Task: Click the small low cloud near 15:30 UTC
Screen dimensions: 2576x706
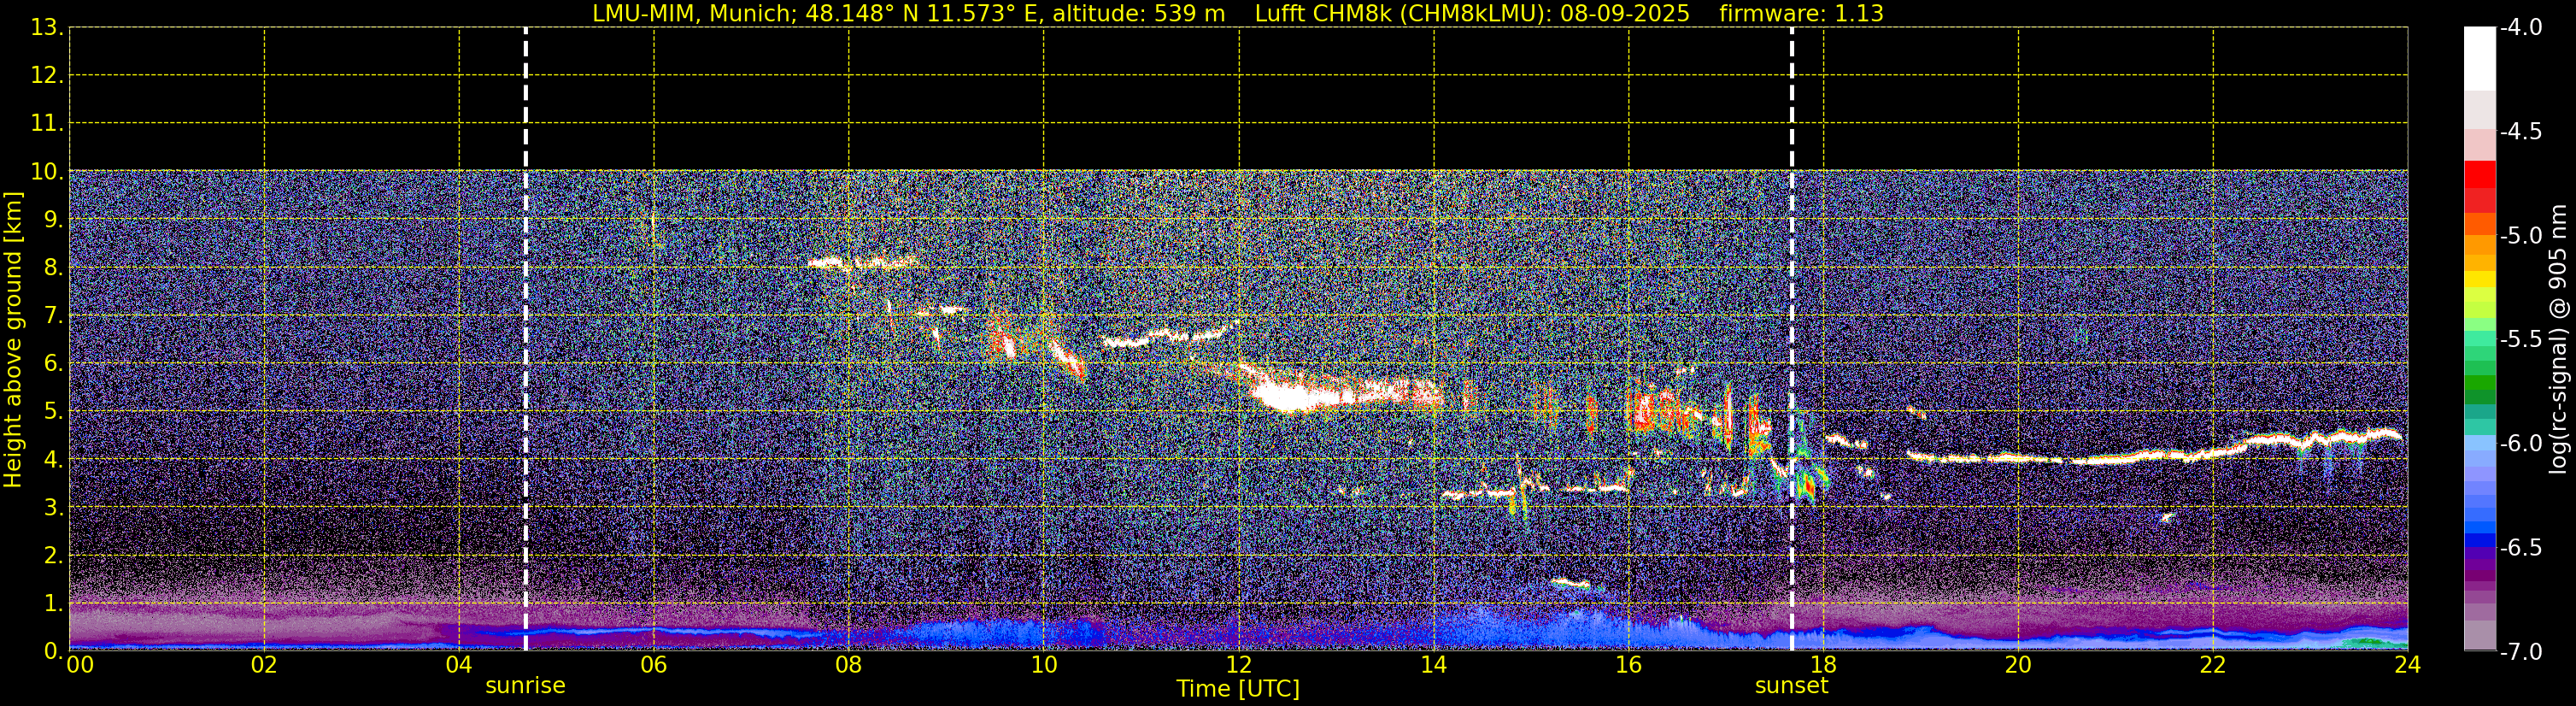Action: click(1570, 583)
